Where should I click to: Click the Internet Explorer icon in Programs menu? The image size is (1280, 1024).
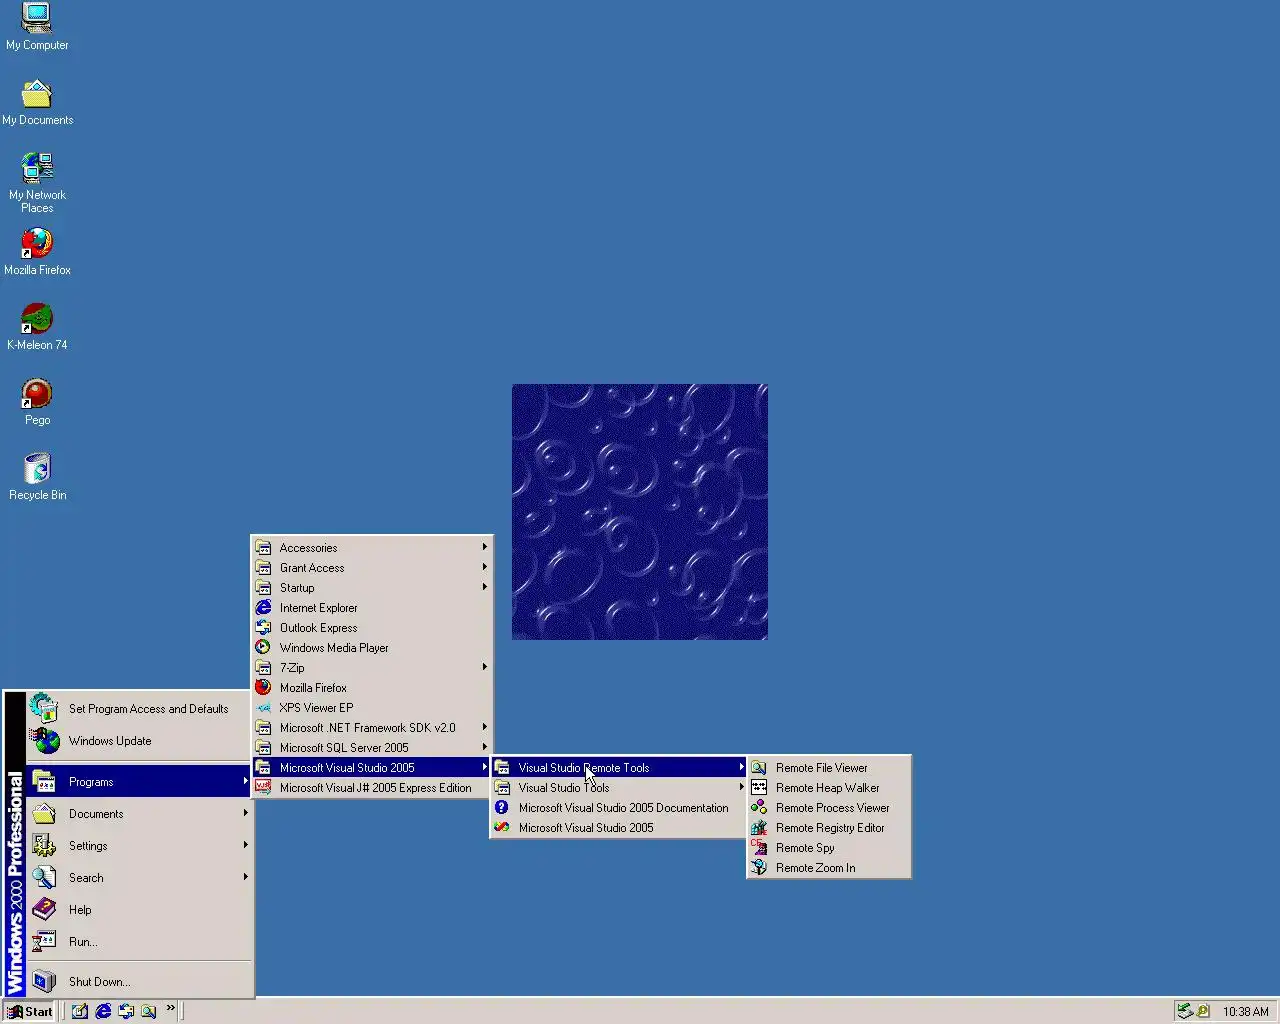[x=263, y=608]
